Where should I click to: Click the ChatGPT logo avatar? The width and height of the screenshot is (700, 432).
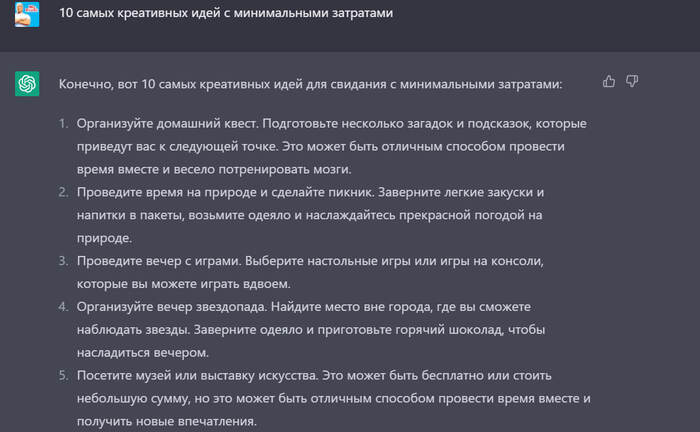[27, 84]
